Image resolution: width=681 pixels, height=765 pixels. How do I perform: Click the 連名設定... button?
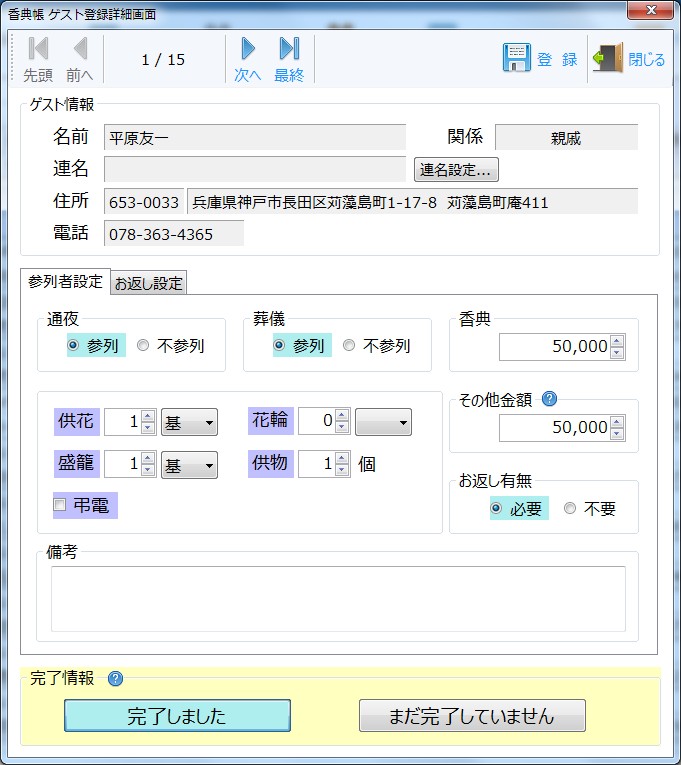[x=456, y=169]
